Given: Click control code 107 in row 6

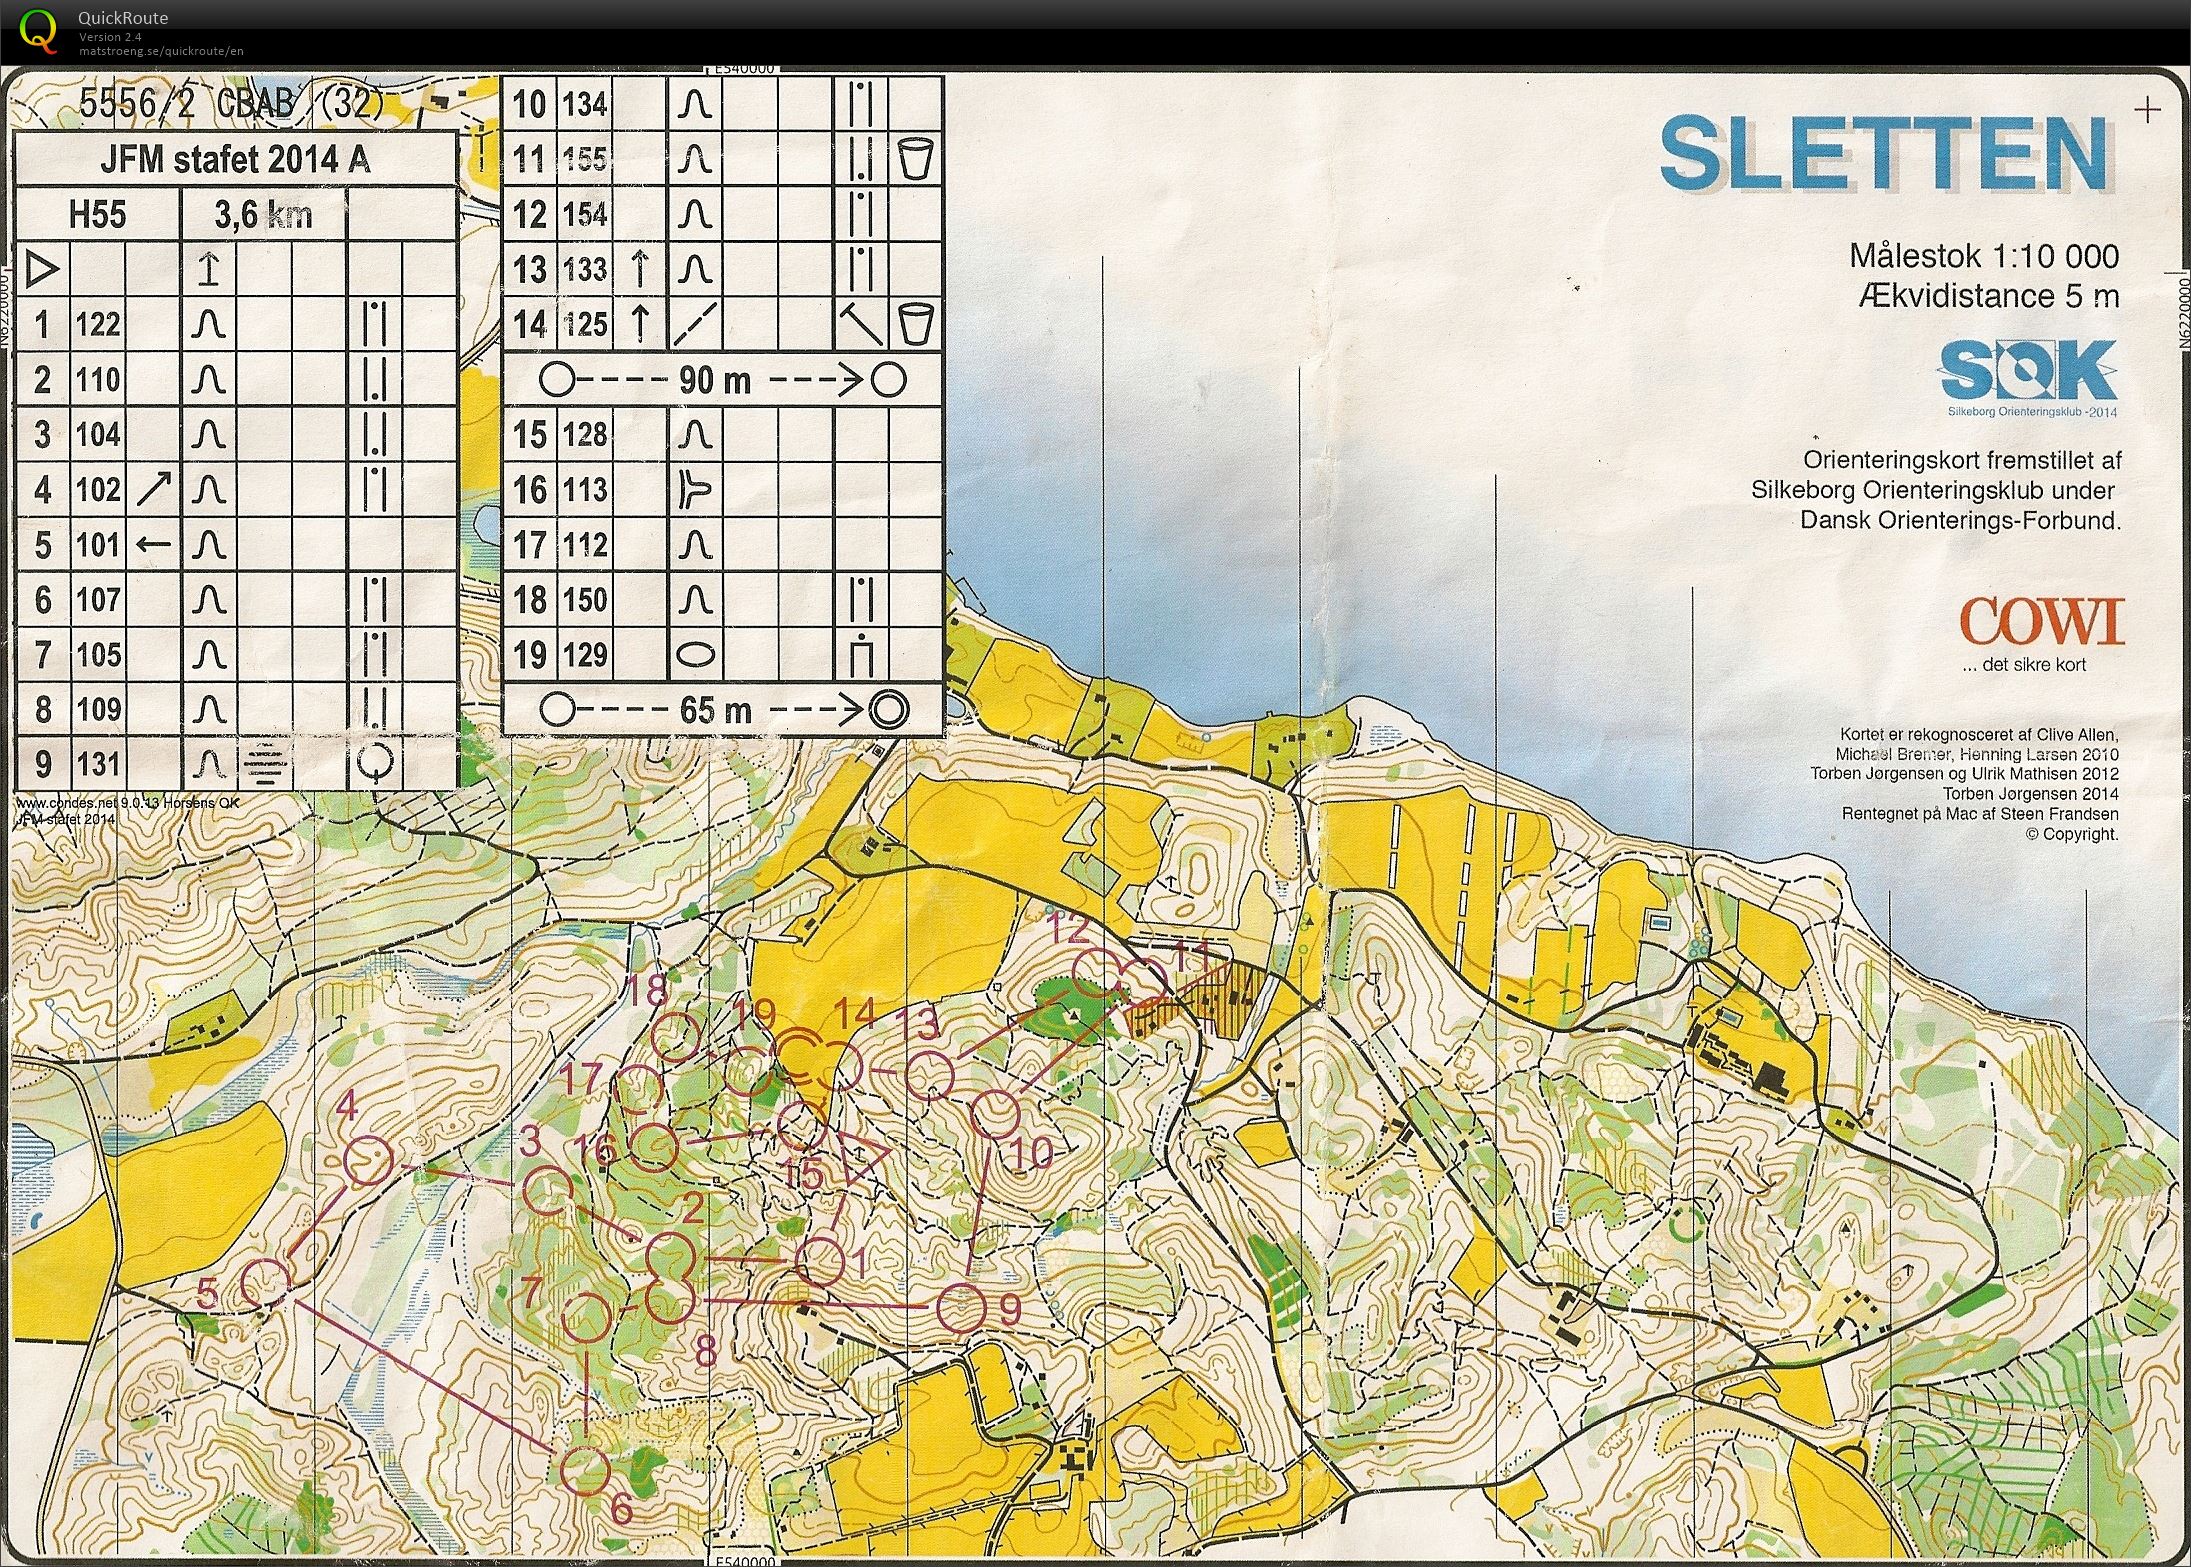Looking at the screenshot, I should pos(98,600).
